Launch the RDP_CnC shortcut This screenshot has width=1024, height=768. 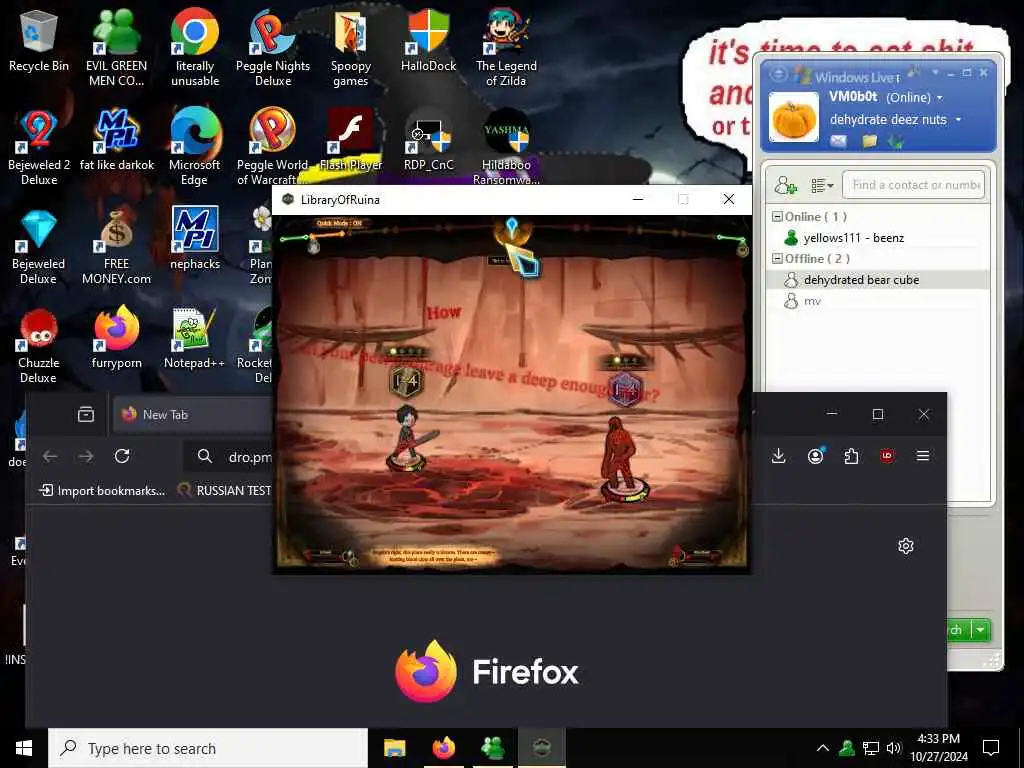(x=428, y=138)
